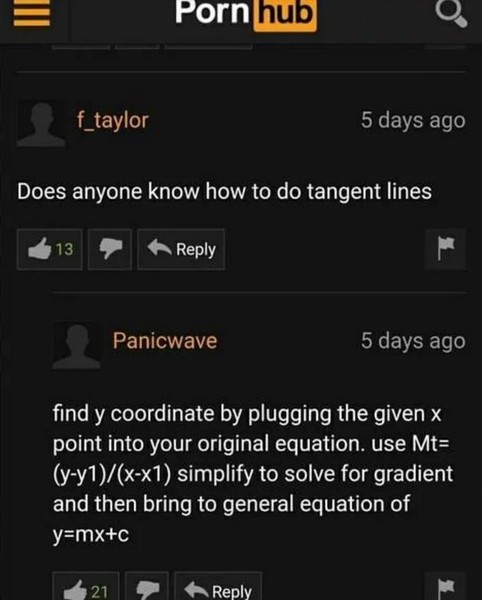Click Panicwave's 5 days ago timestamp
The width and height of the screenshot is (482, 600).
pos(413,341)
